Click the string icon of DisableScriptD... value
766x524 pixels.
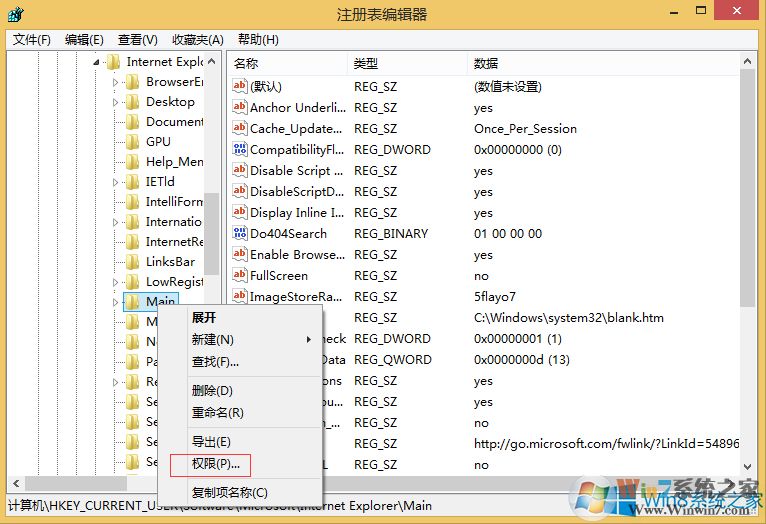coord(239,191)
